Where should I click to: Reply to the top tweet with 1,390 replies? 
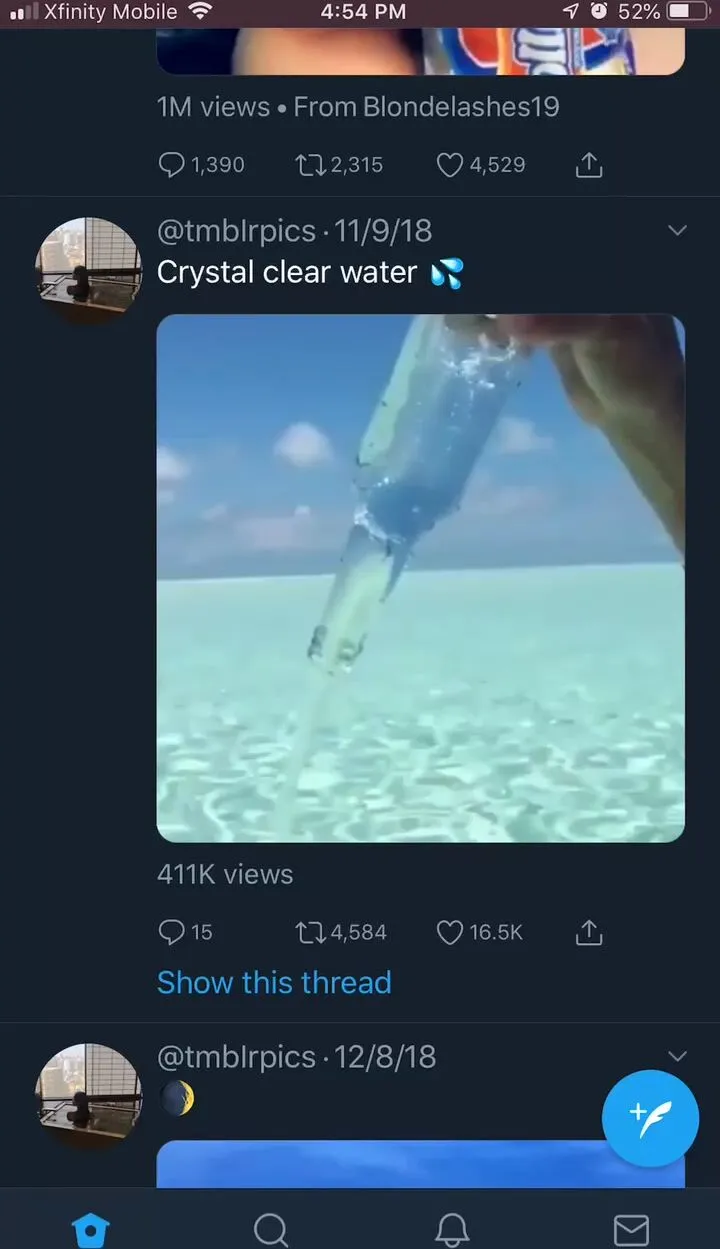click(172, 165)
